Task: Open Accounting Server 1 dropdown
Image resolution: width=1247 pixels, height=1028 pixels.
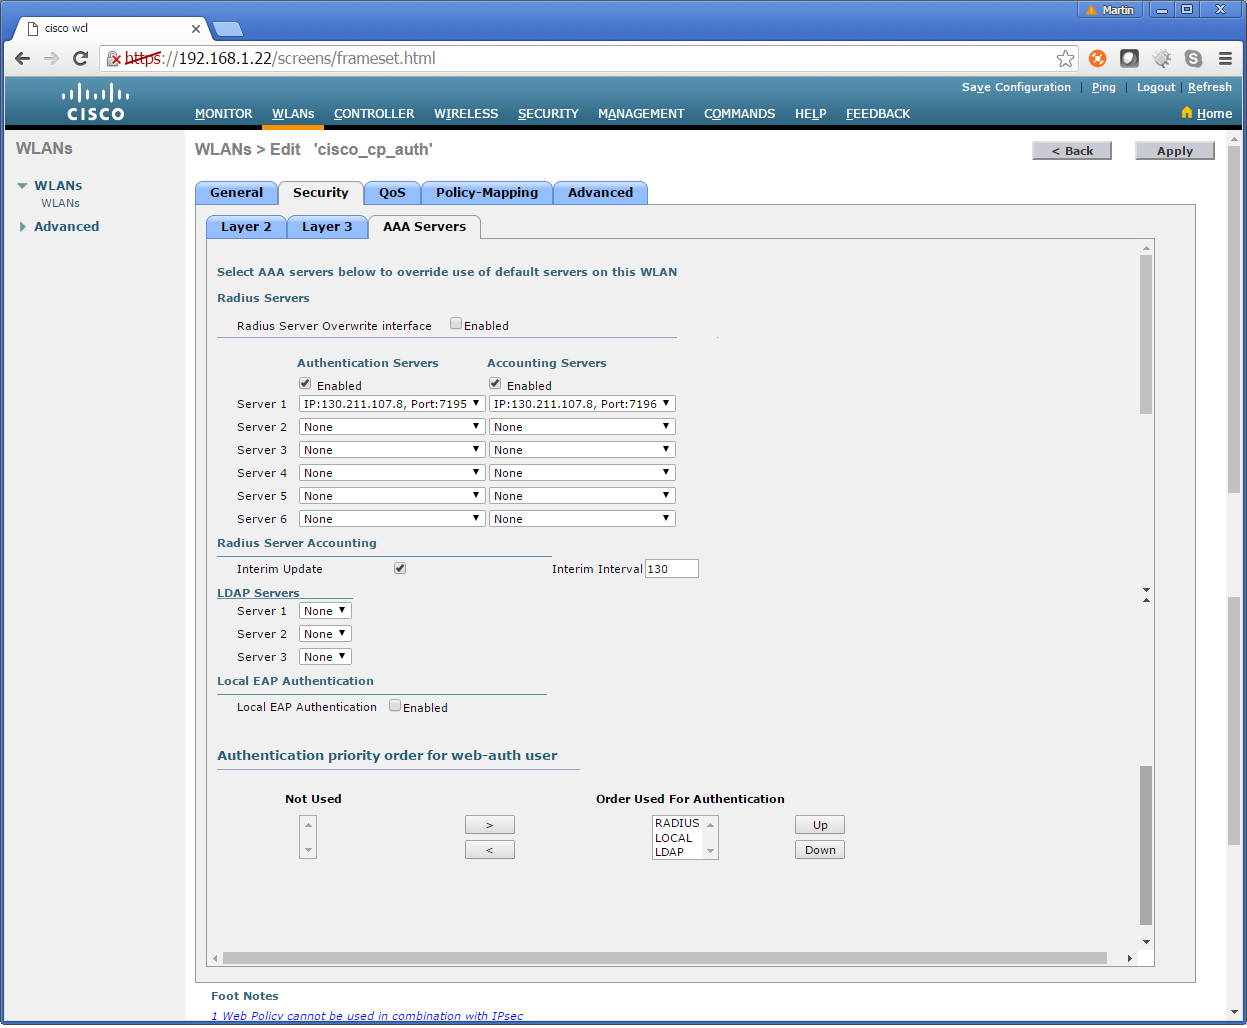Action: 582,404
